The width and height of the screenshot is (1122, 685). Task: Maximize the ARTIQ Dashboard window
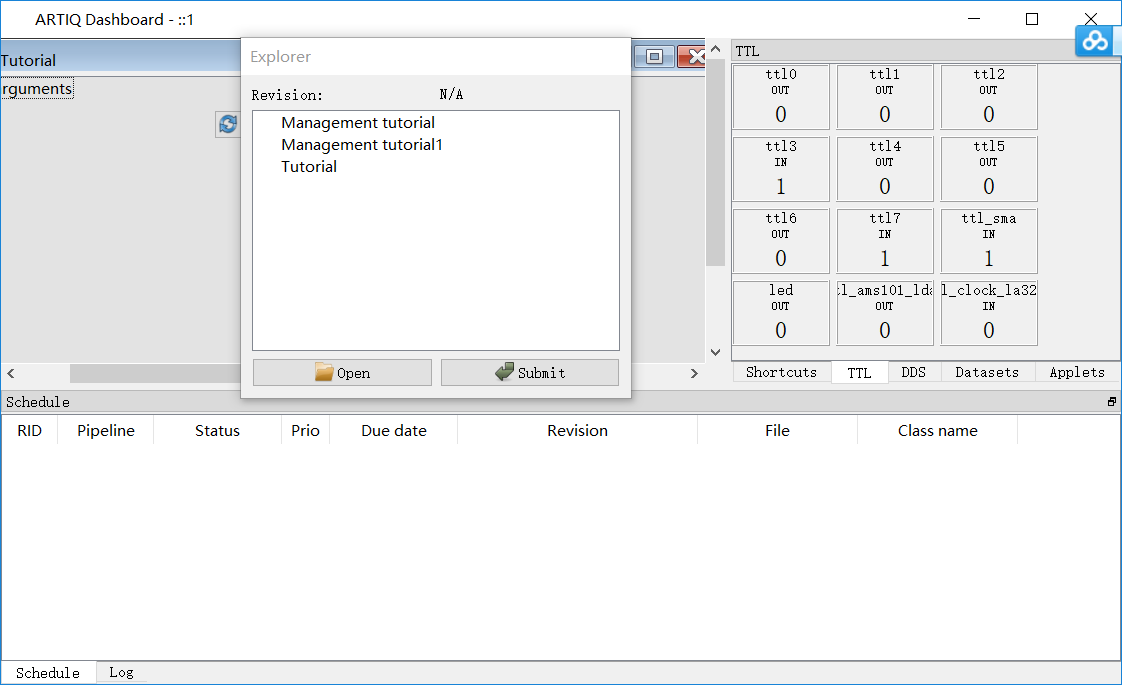point(1032,19)
